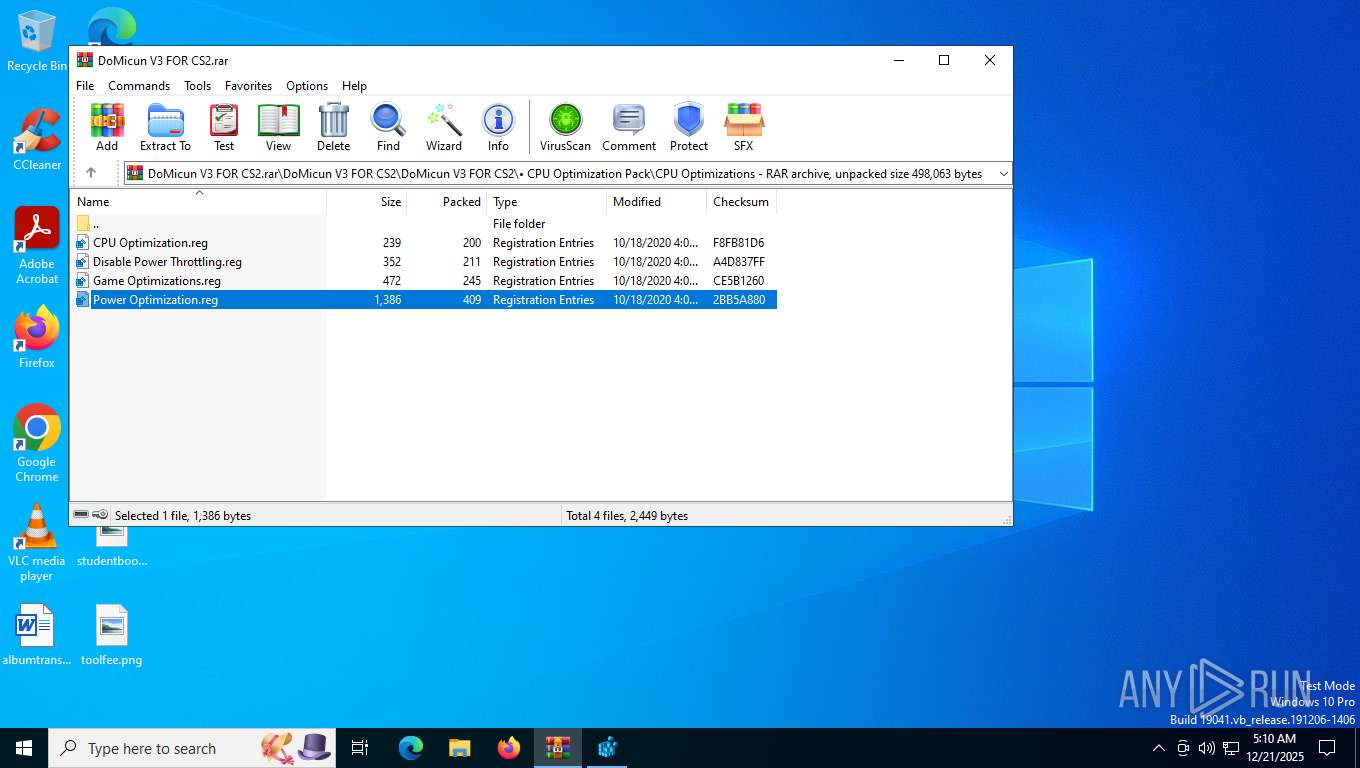The image size is (1360, 768).
Task: Open notification center icon
Action: [x=1327, y=748]
